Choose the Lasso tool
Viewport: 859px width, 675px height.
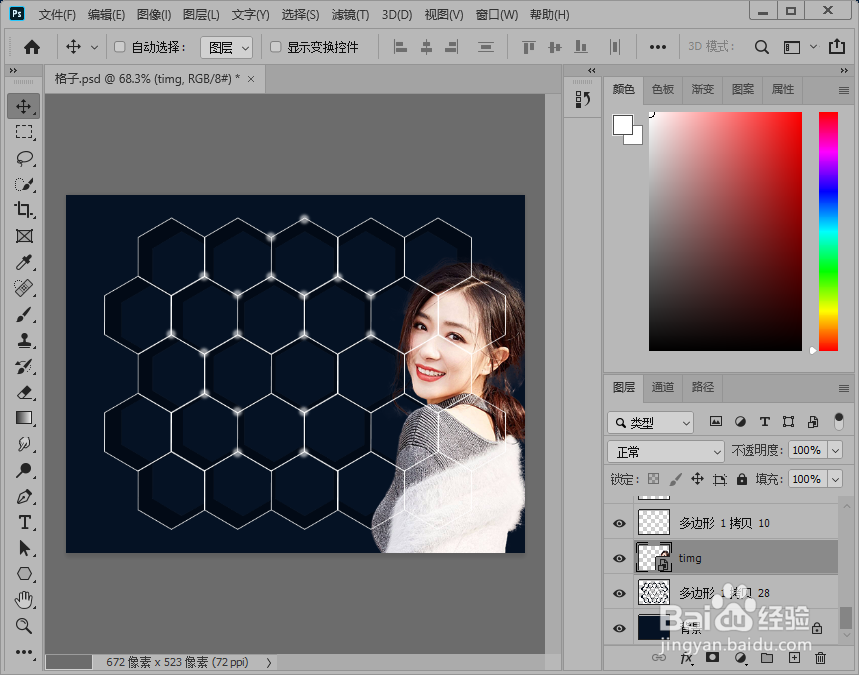tap(24, 158)
